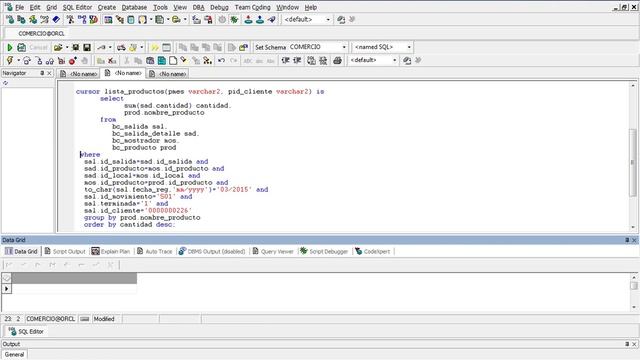Screen dimensions: 640x360
Task: Click the data grid vertical scrollbar
Action: point(633,292)
